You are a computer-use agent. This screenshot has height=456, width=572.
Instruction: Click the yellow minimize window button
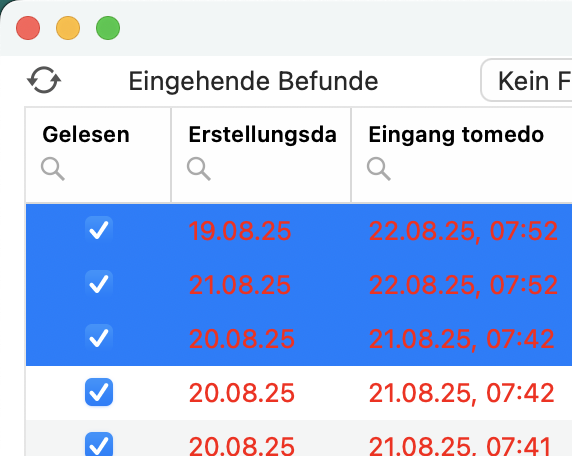pos(68,28)
